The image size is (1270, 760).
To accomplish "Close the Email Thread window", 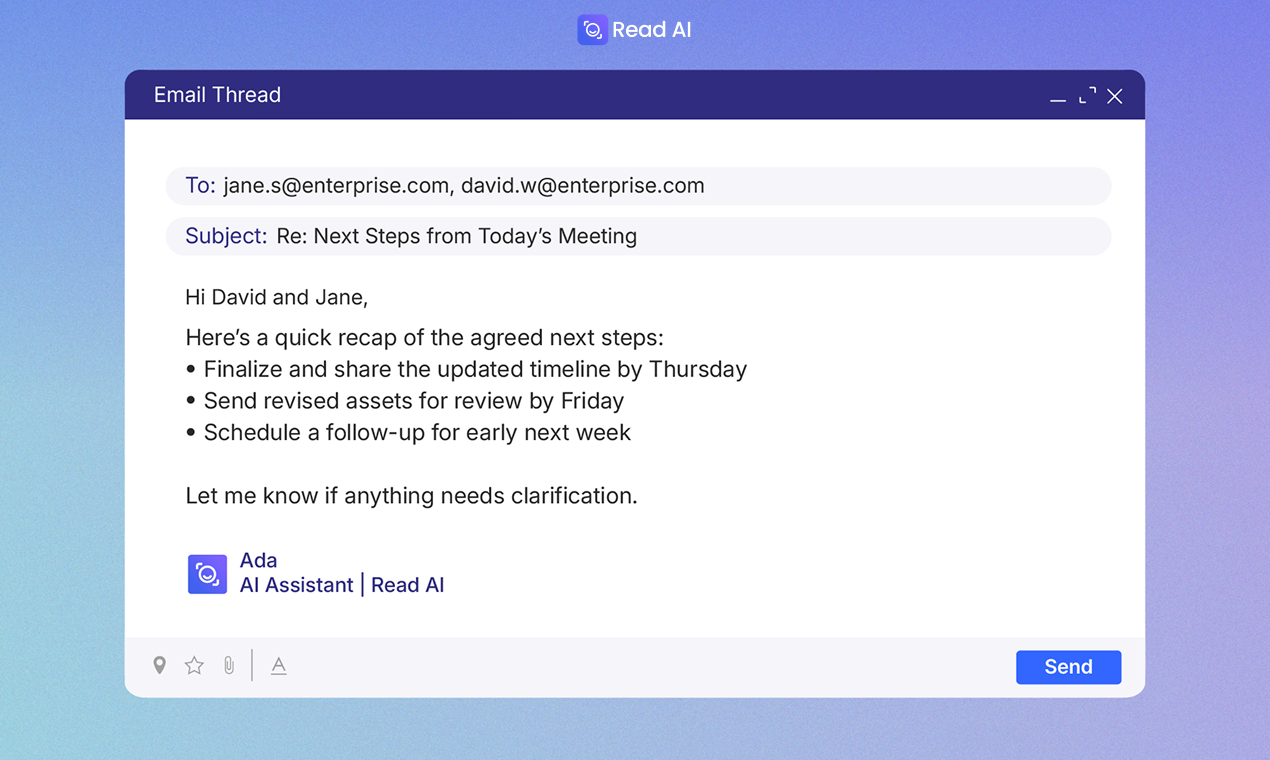I will coord(1115,96).
